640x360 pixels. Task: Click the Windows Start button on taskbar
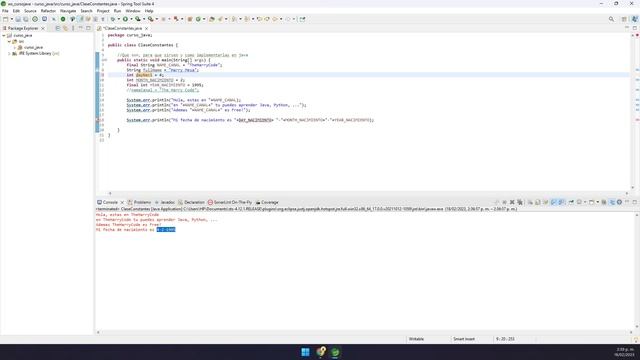point(305,352)
